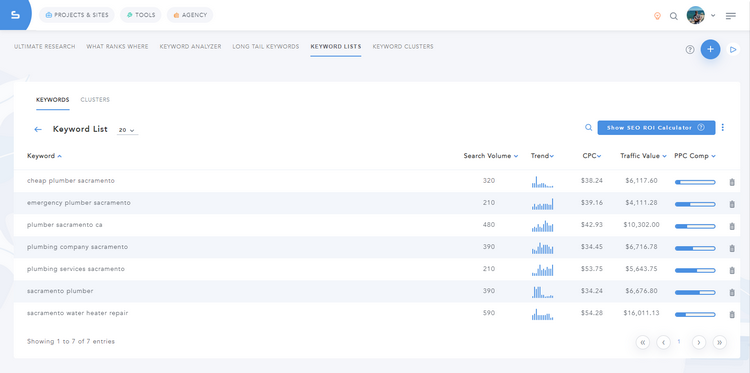This screenshot has width=750, height=373.
Task: Click page number 1 in pagination
Action: (679, 341)
